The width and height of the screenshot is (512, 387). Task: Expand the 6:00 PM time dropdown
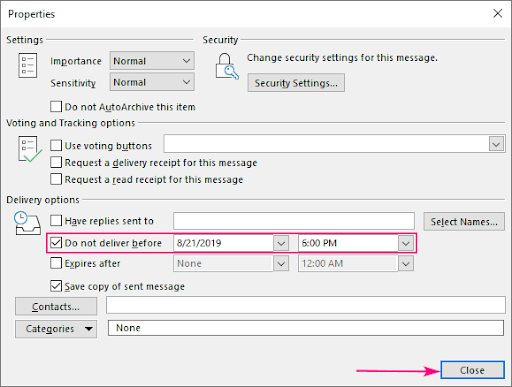point(406,243)
